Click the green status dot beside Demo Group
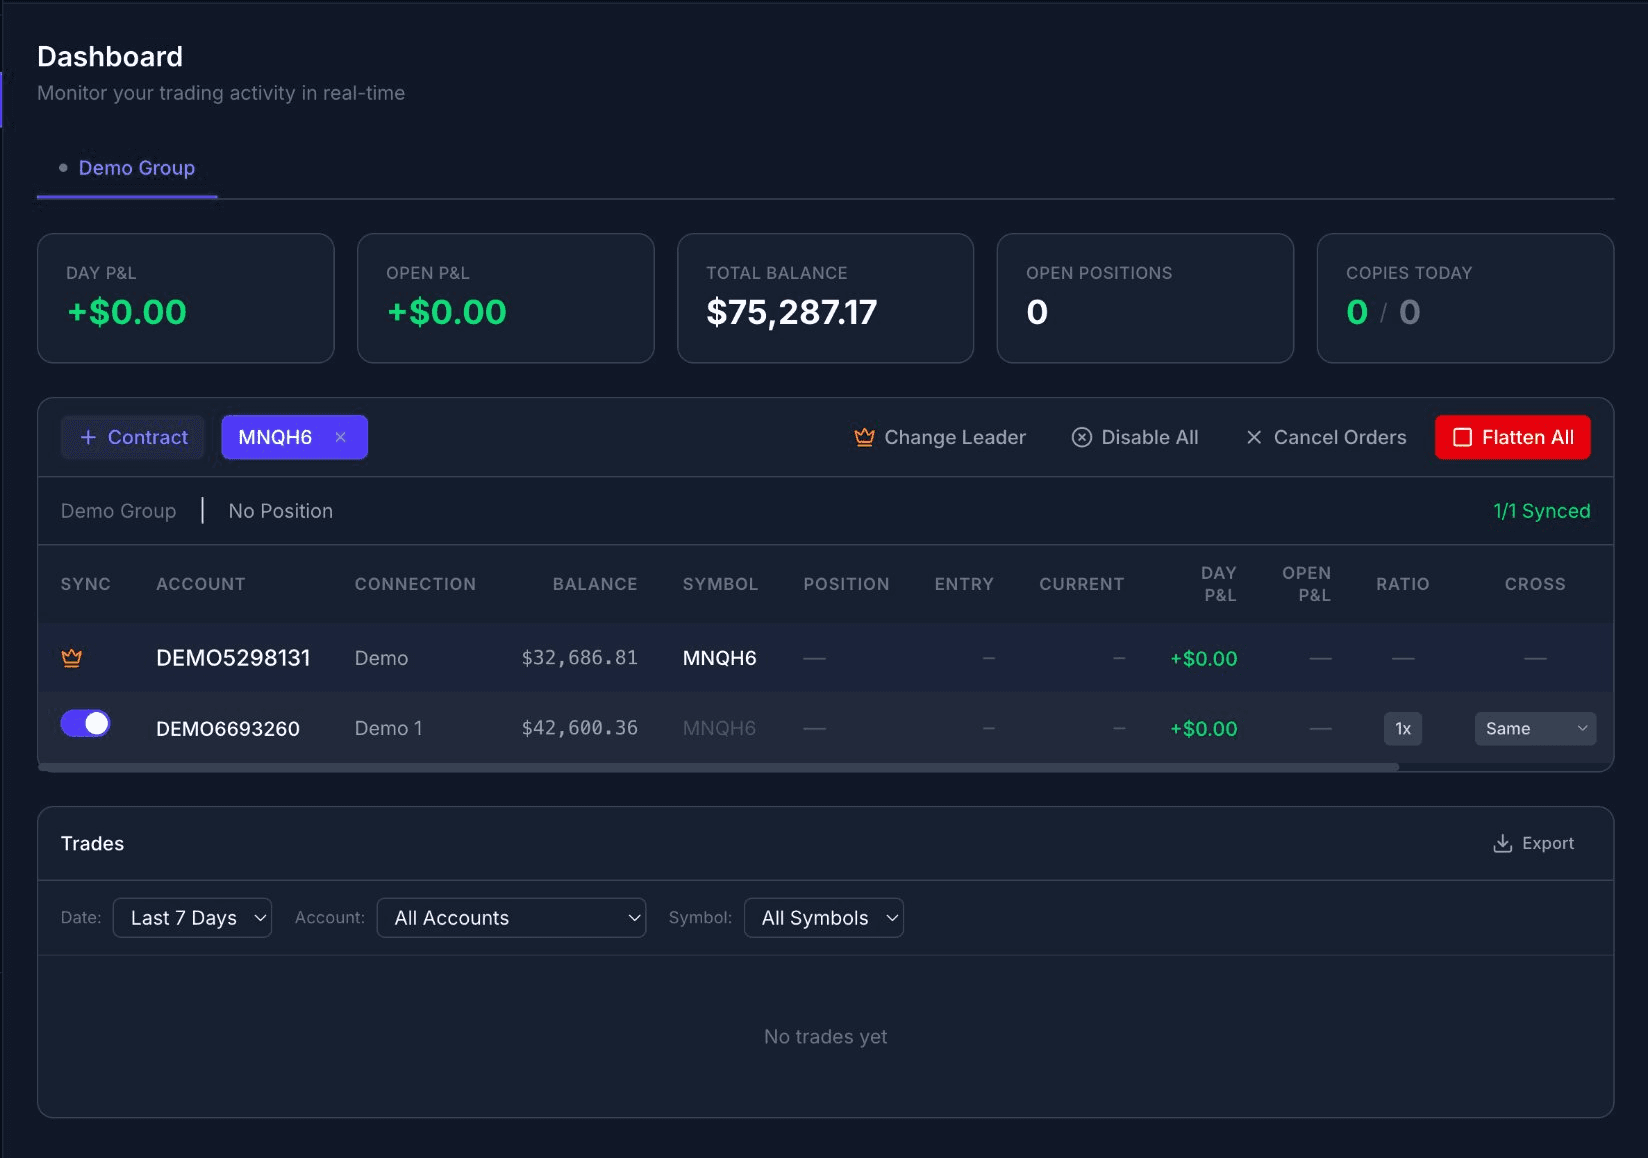The height and width of the screenshot is (1158, 1648). tap(62, 167)
